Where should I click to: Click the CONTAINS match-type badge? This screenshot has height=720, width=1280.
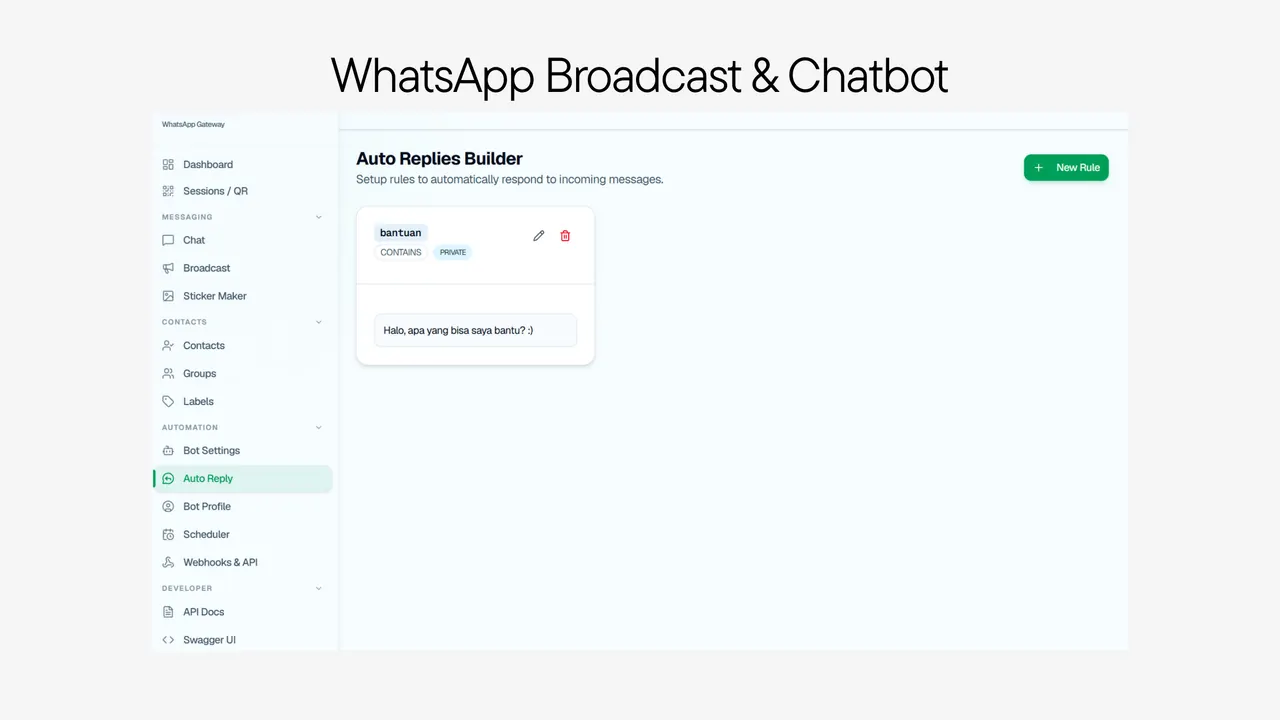(401, 252)
